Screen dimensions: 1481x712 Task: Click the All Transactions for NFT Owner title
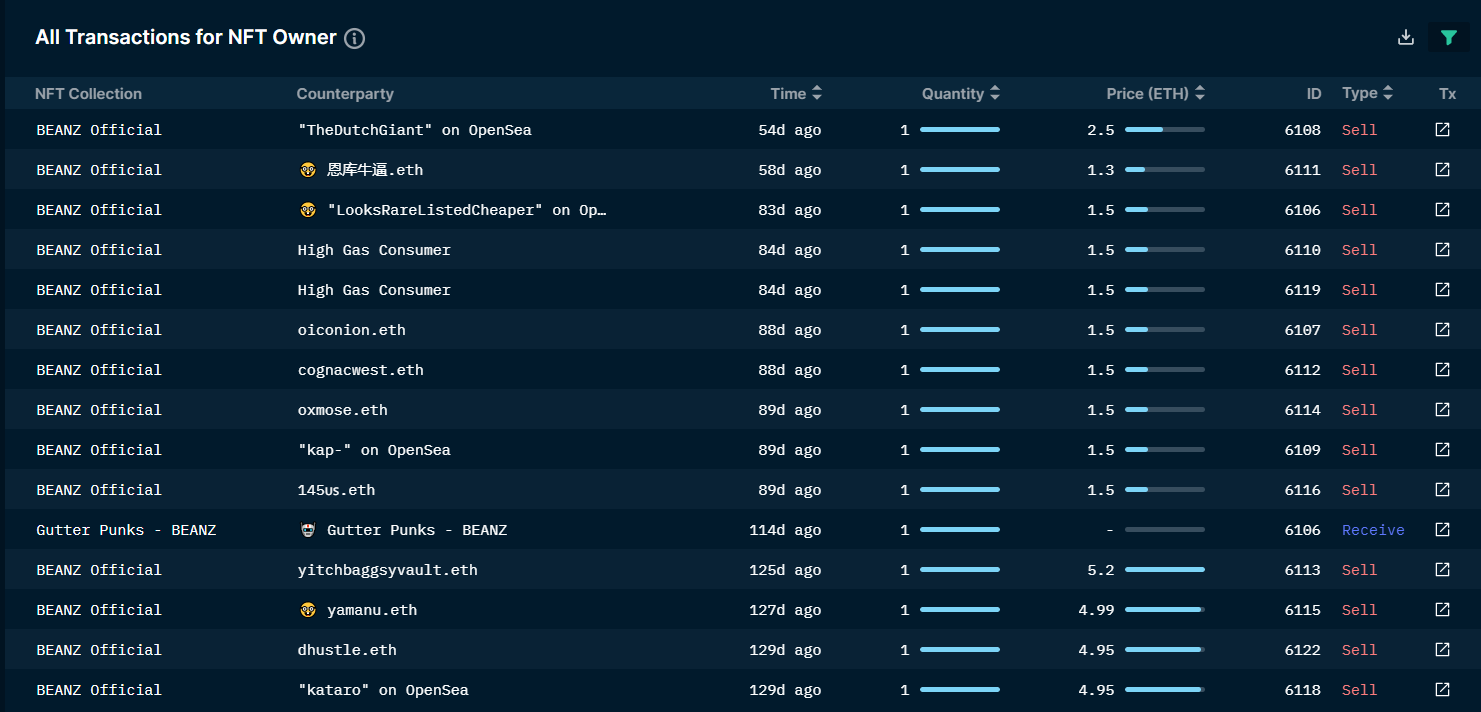click(186, 37)
